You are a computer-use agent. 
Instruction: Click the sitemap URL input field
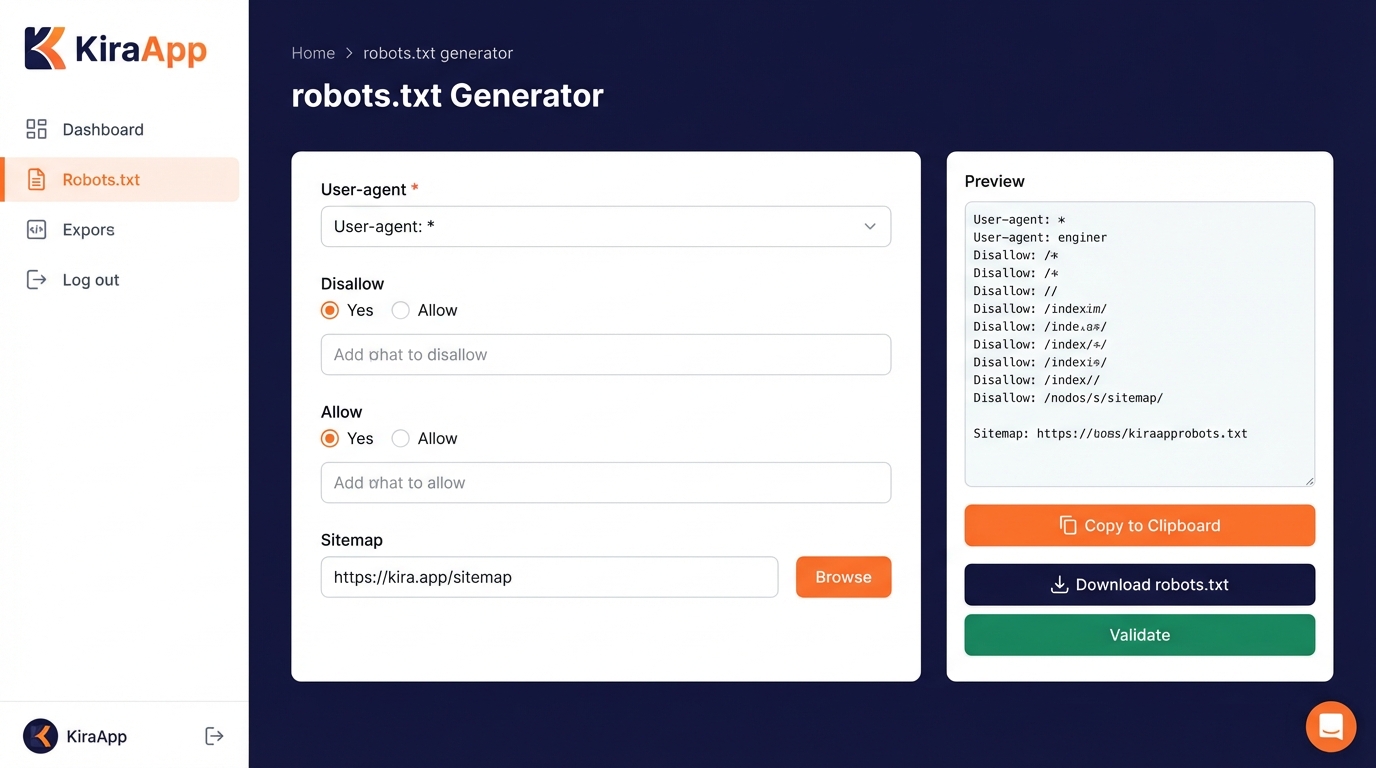coord(548,577)
